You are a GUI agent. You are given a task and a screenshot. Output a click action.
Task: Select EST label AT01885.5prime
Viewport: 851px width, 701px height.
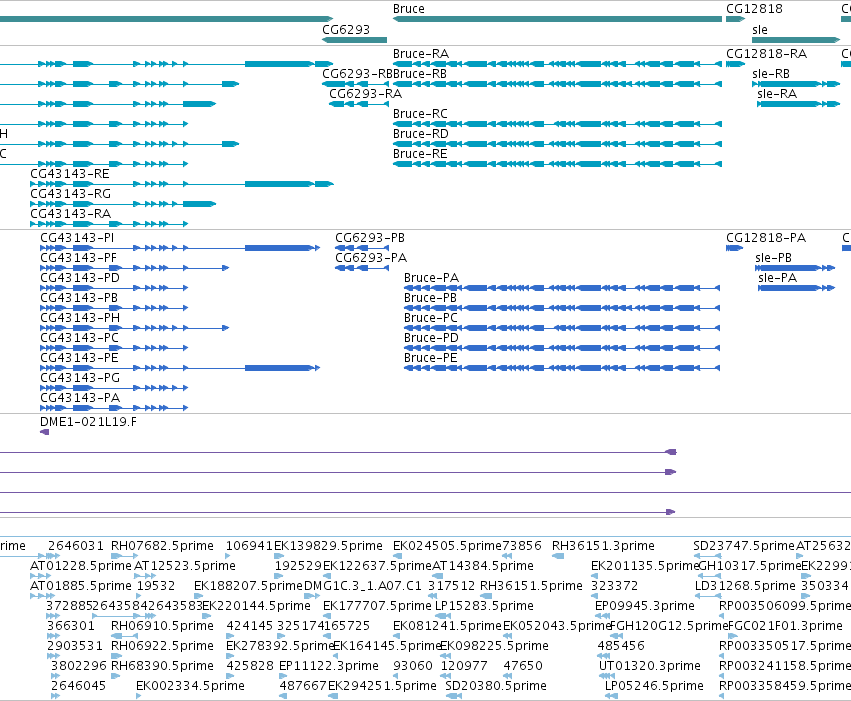pyautogui.click(x=81, y=586)
